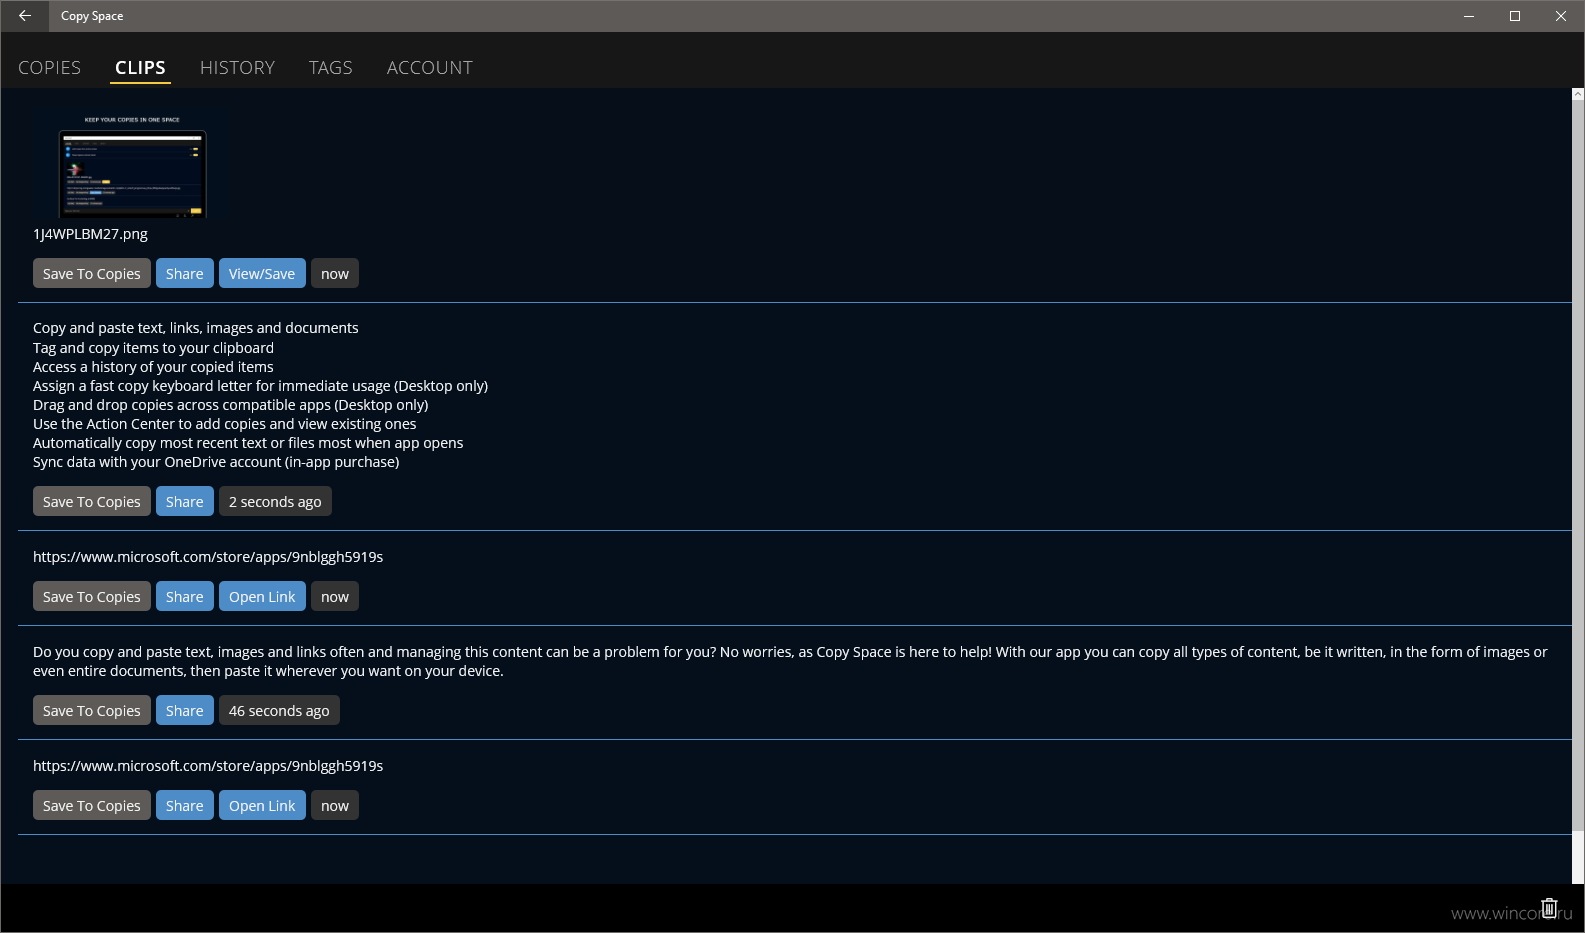Share the last Microsoft store link
Viewport: 1585px width, 933px height.
click(x=185, y=806)
